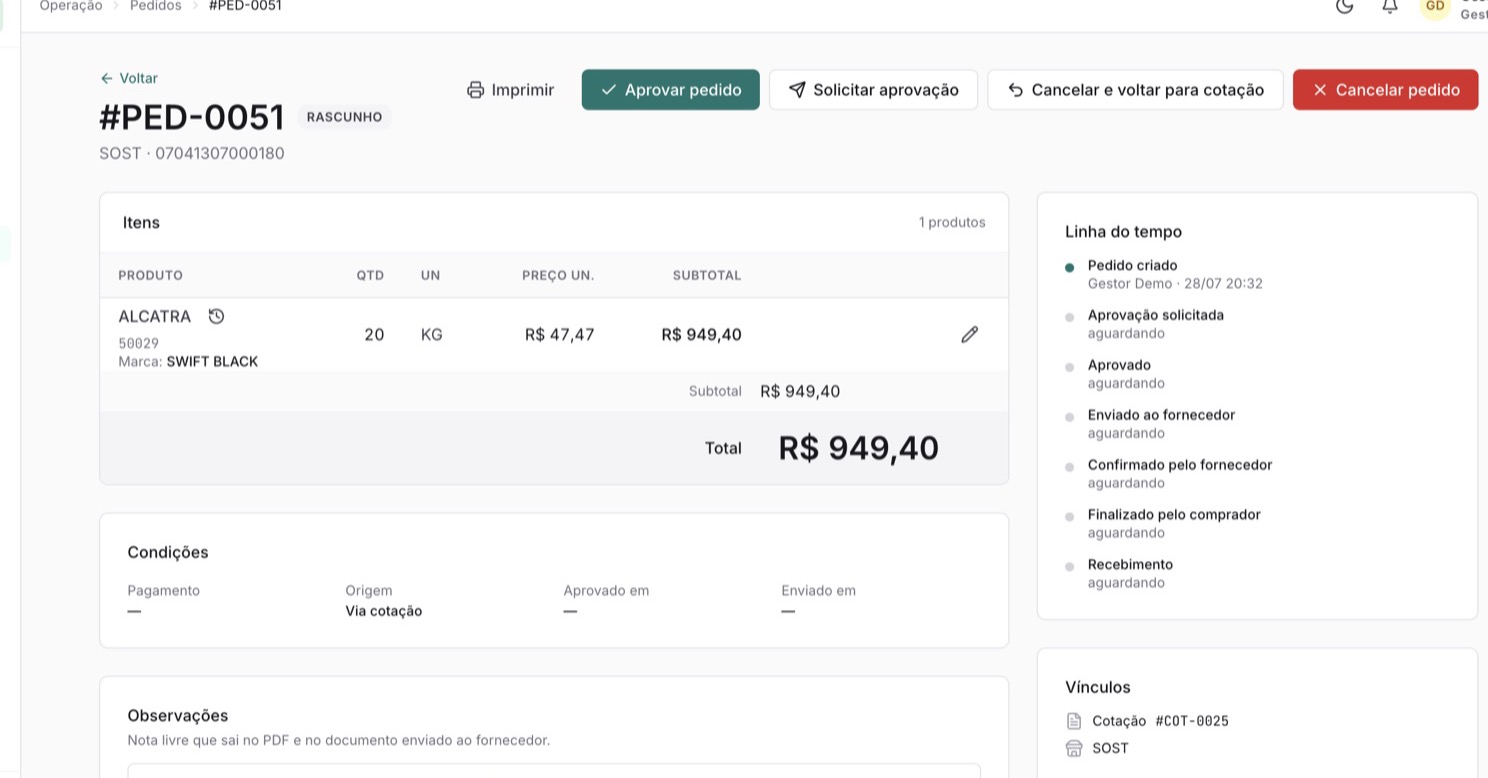
Task: Click price history icon next to ALCATRA
Action: click(x=216, y=316)
